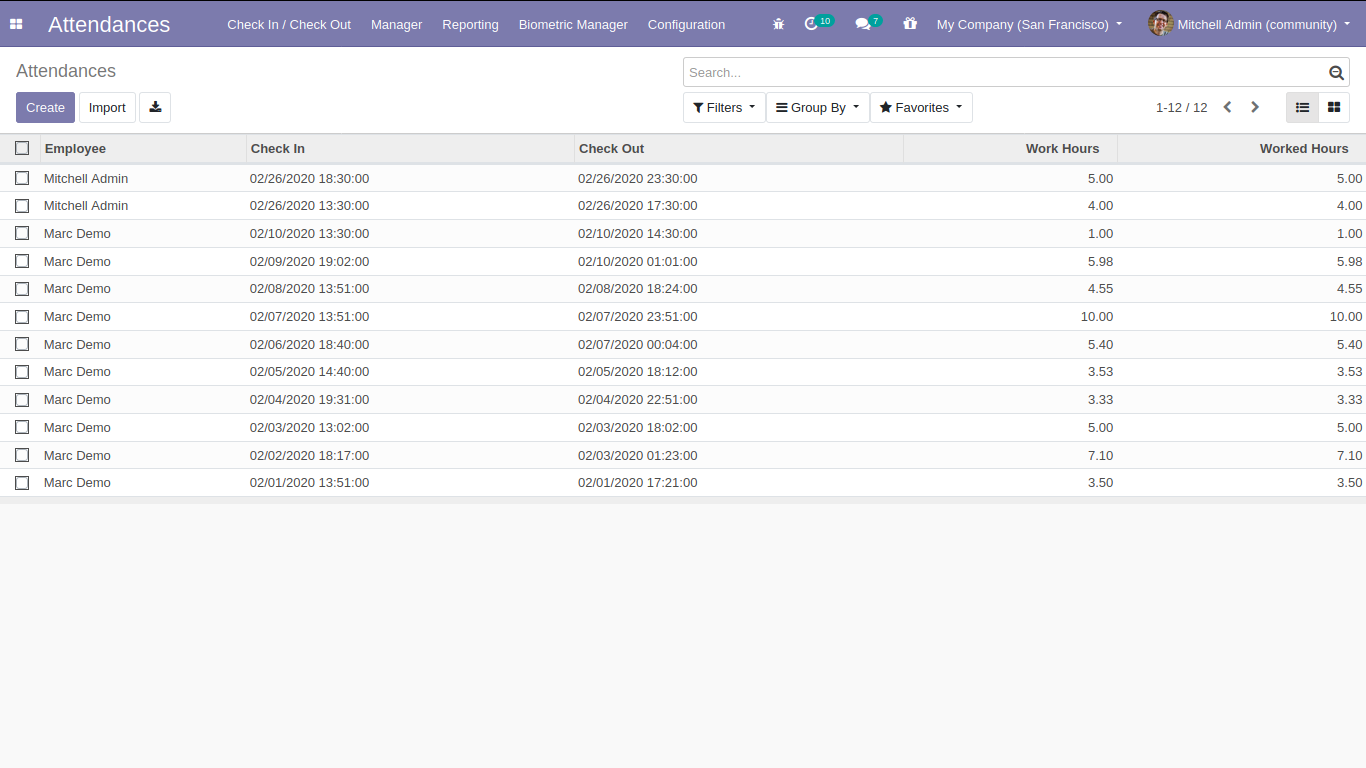Toggle the select-all header checkbox
The width and height of the screenshot is (1366, 768).
coord(22,149)
